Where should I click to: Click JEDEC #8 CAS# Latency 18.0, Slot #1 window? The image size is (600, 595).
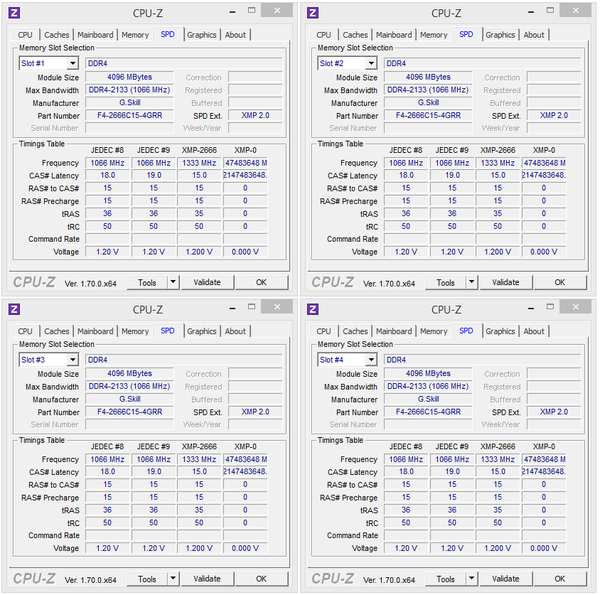tap(108, 175)
